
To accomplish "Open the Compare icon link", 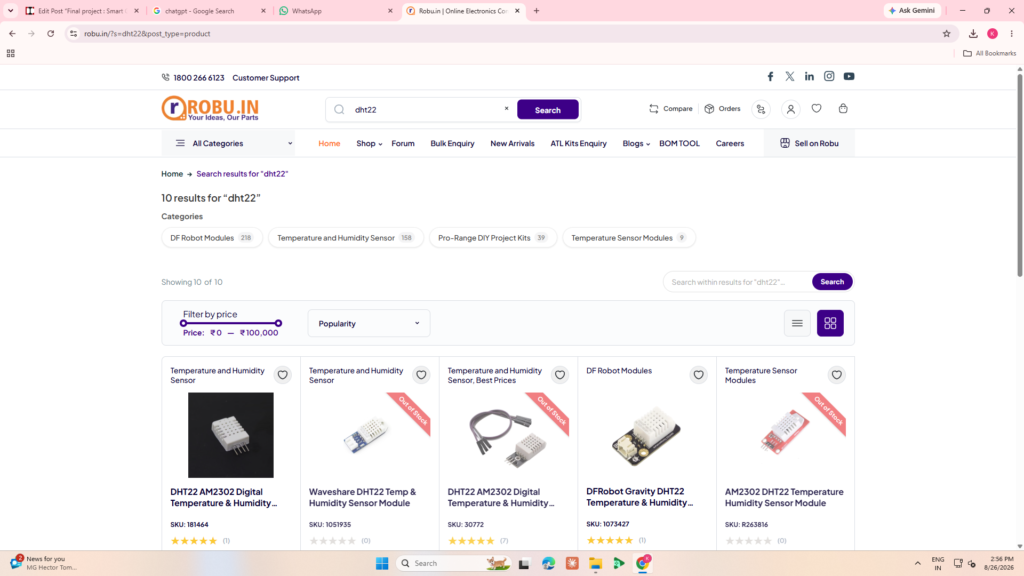I will 654,109.
